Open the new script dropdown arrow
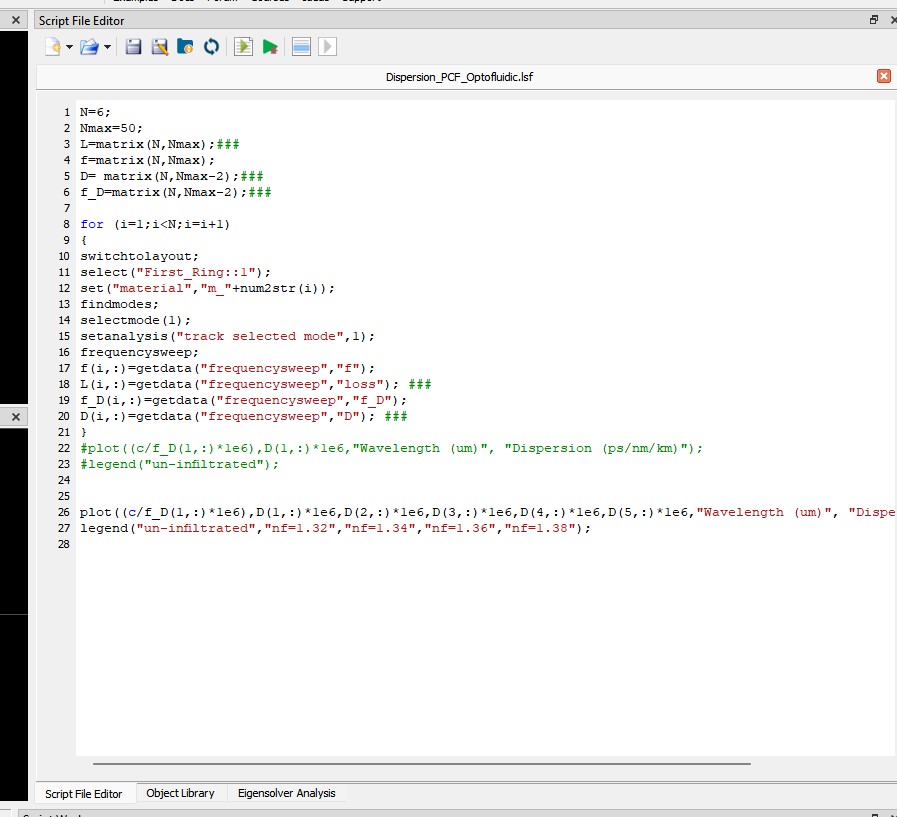The height and width of the screenshot is (817, 897). pyautogui.click(x=69, y=47)
